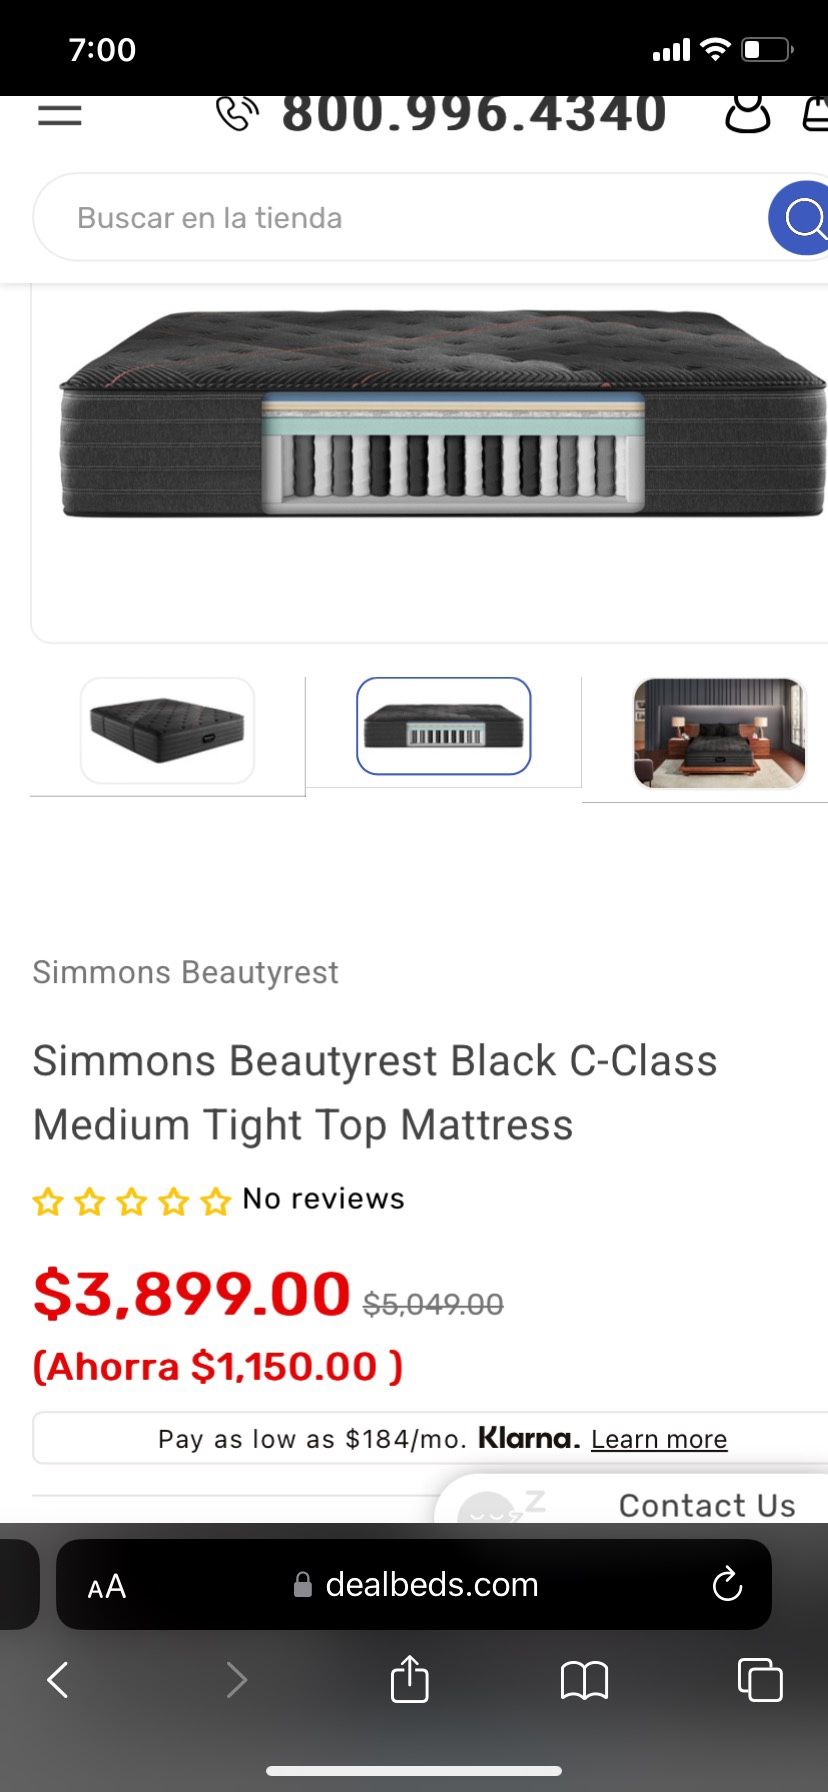Tap the dealbeds.com address bar

pos(432,1584)
